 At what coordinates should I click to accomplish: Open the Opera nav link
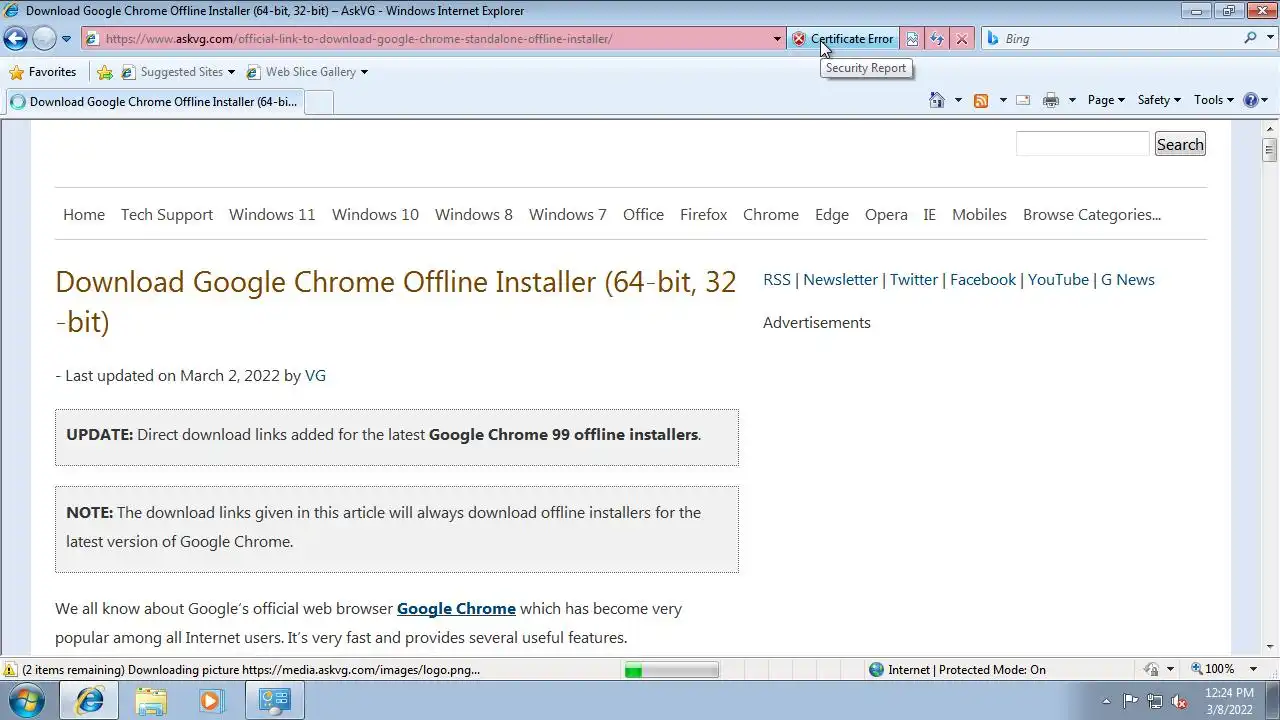pyautogui.click(x=886, y=214)
